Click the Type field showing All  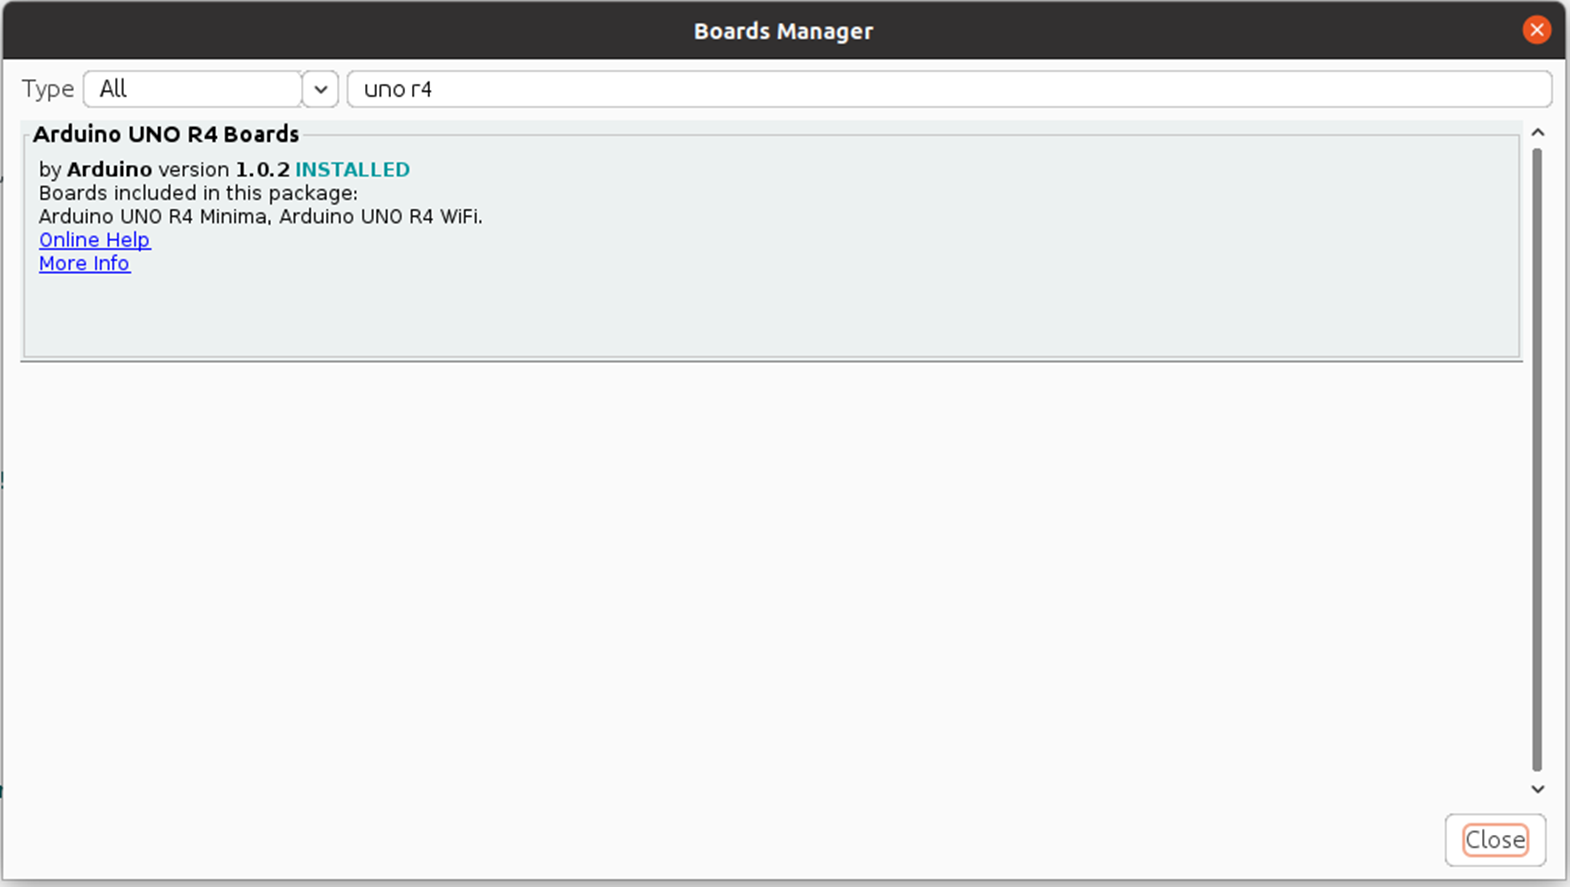tap(193, 89)
